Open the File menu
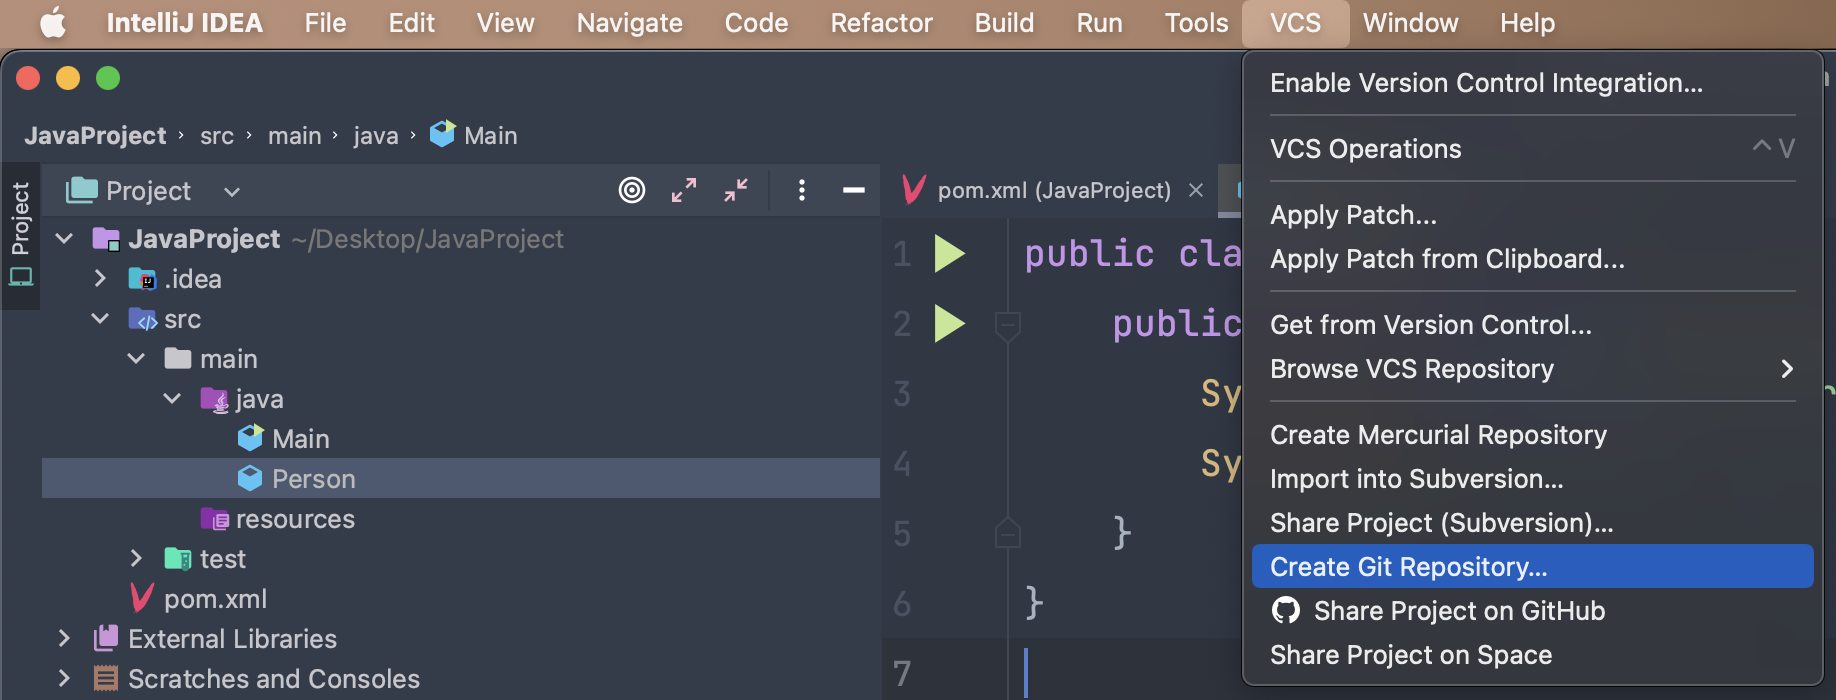 coord(326,23)
